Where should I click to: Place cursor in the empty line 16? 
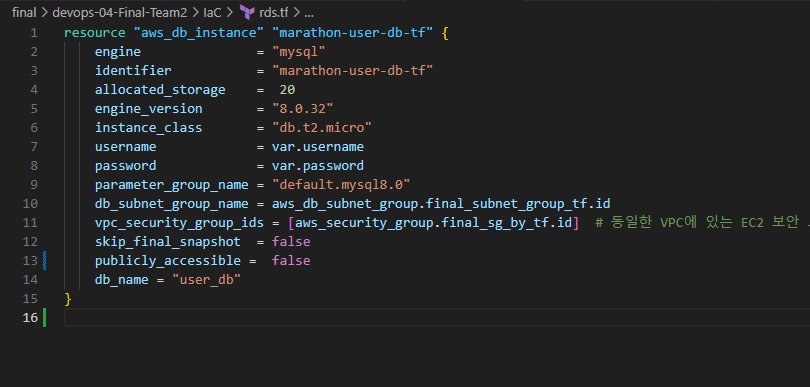click(x=437, y=317)
